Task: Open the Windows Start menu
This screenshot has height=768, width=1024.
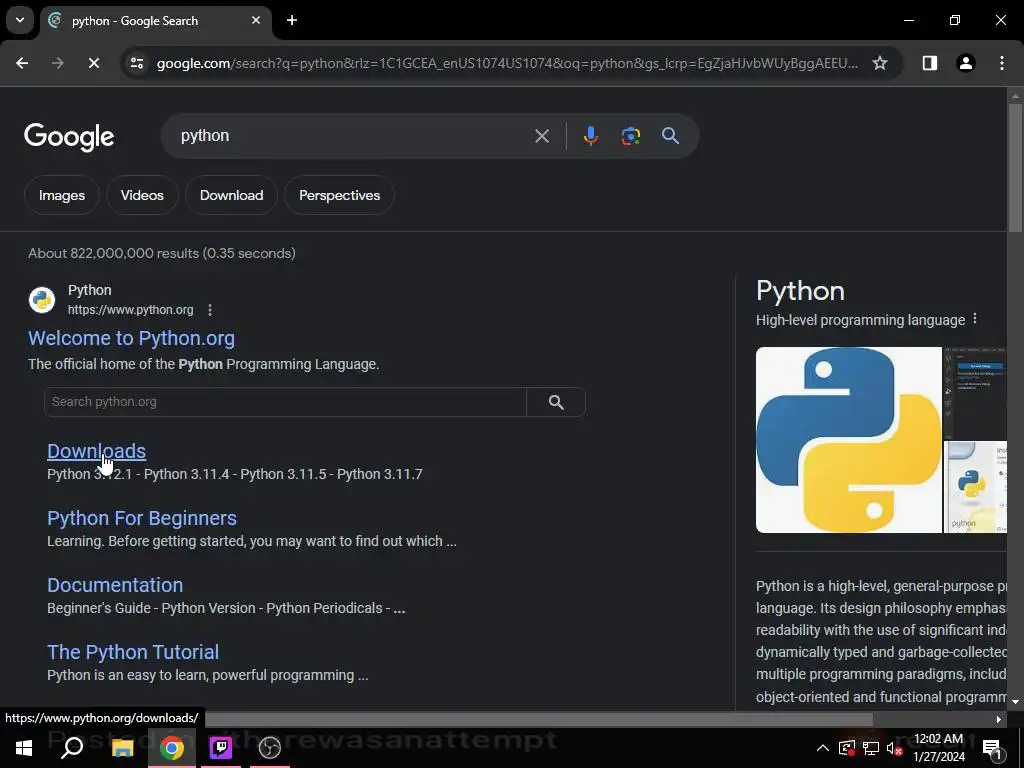Action: click(x=24, y=748)
